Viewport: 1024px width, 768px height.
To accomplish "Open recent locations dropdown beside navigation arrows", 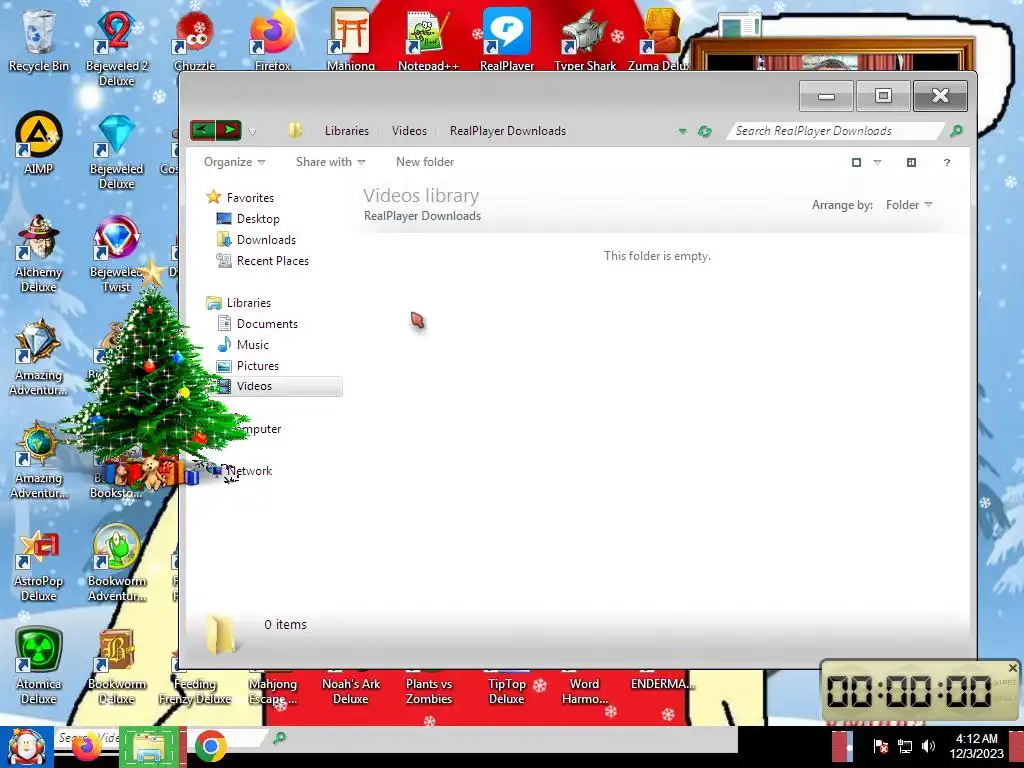I will click(x=252, y=132).
